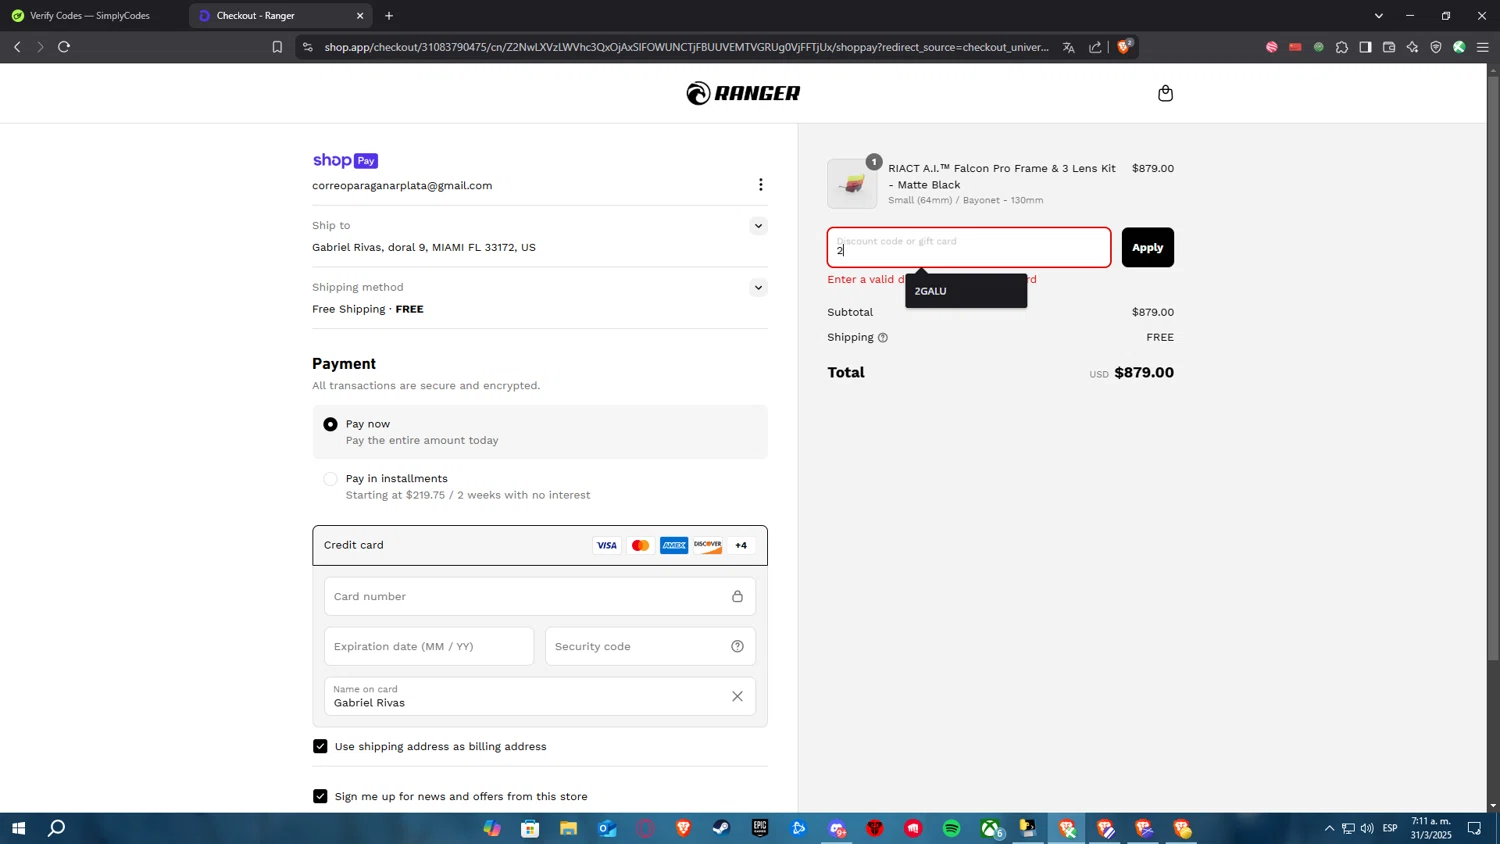The width and height of the screenshot is (1500, 844).
Task: Uncheck sign me up for news
Action: [x=320, y=796]
